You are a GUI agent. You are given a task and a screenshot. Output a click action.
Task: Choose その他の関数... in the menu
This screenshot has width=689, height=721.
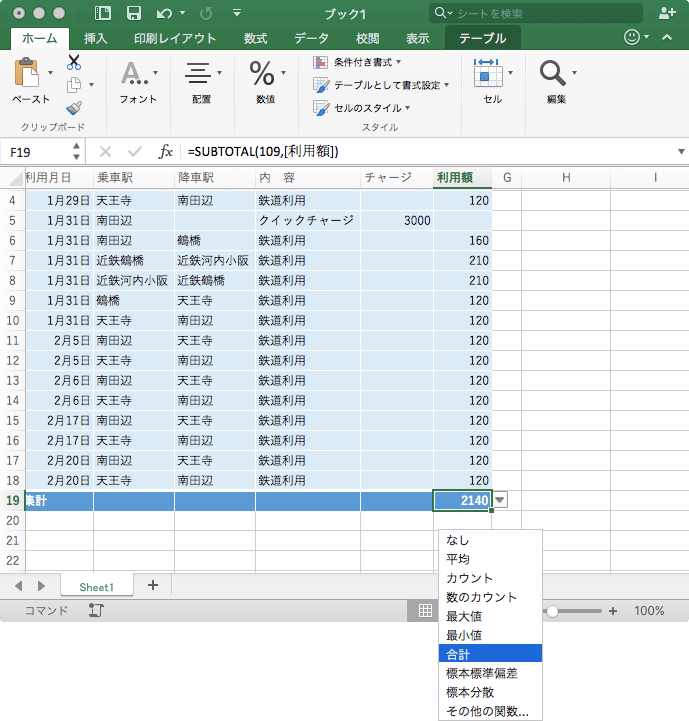490,711
